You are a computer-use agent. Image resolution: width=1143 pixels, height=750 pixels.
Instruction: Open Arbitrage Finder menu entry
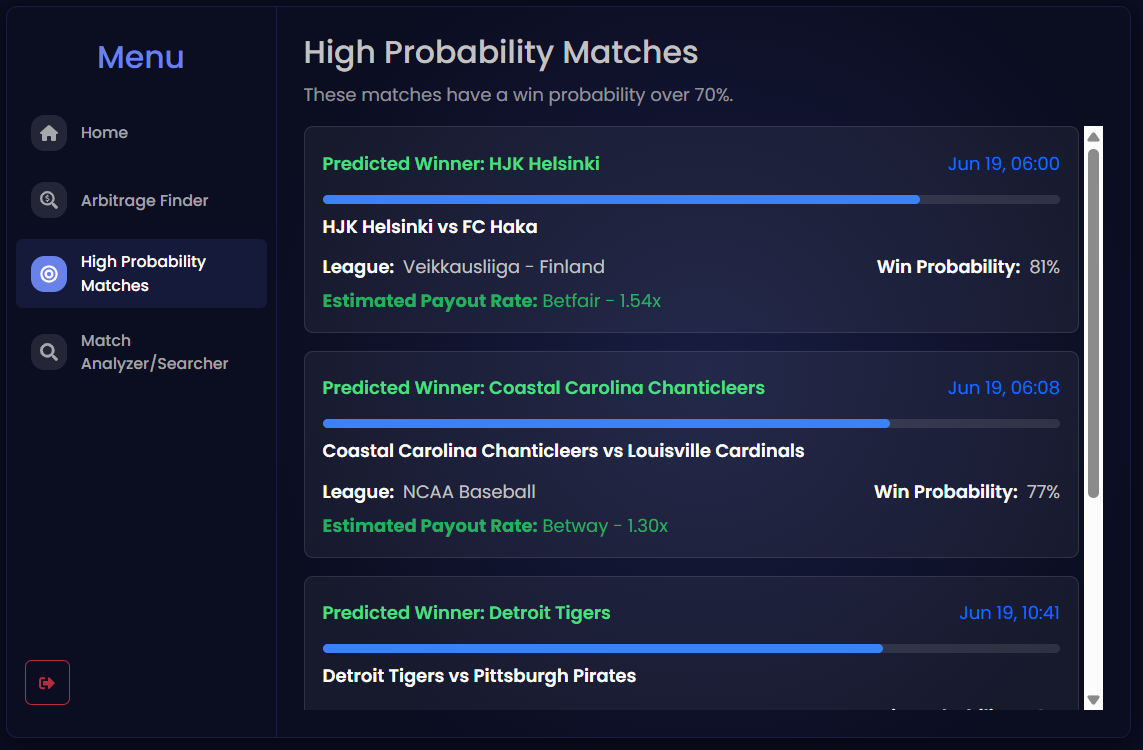tap(141, 200)
